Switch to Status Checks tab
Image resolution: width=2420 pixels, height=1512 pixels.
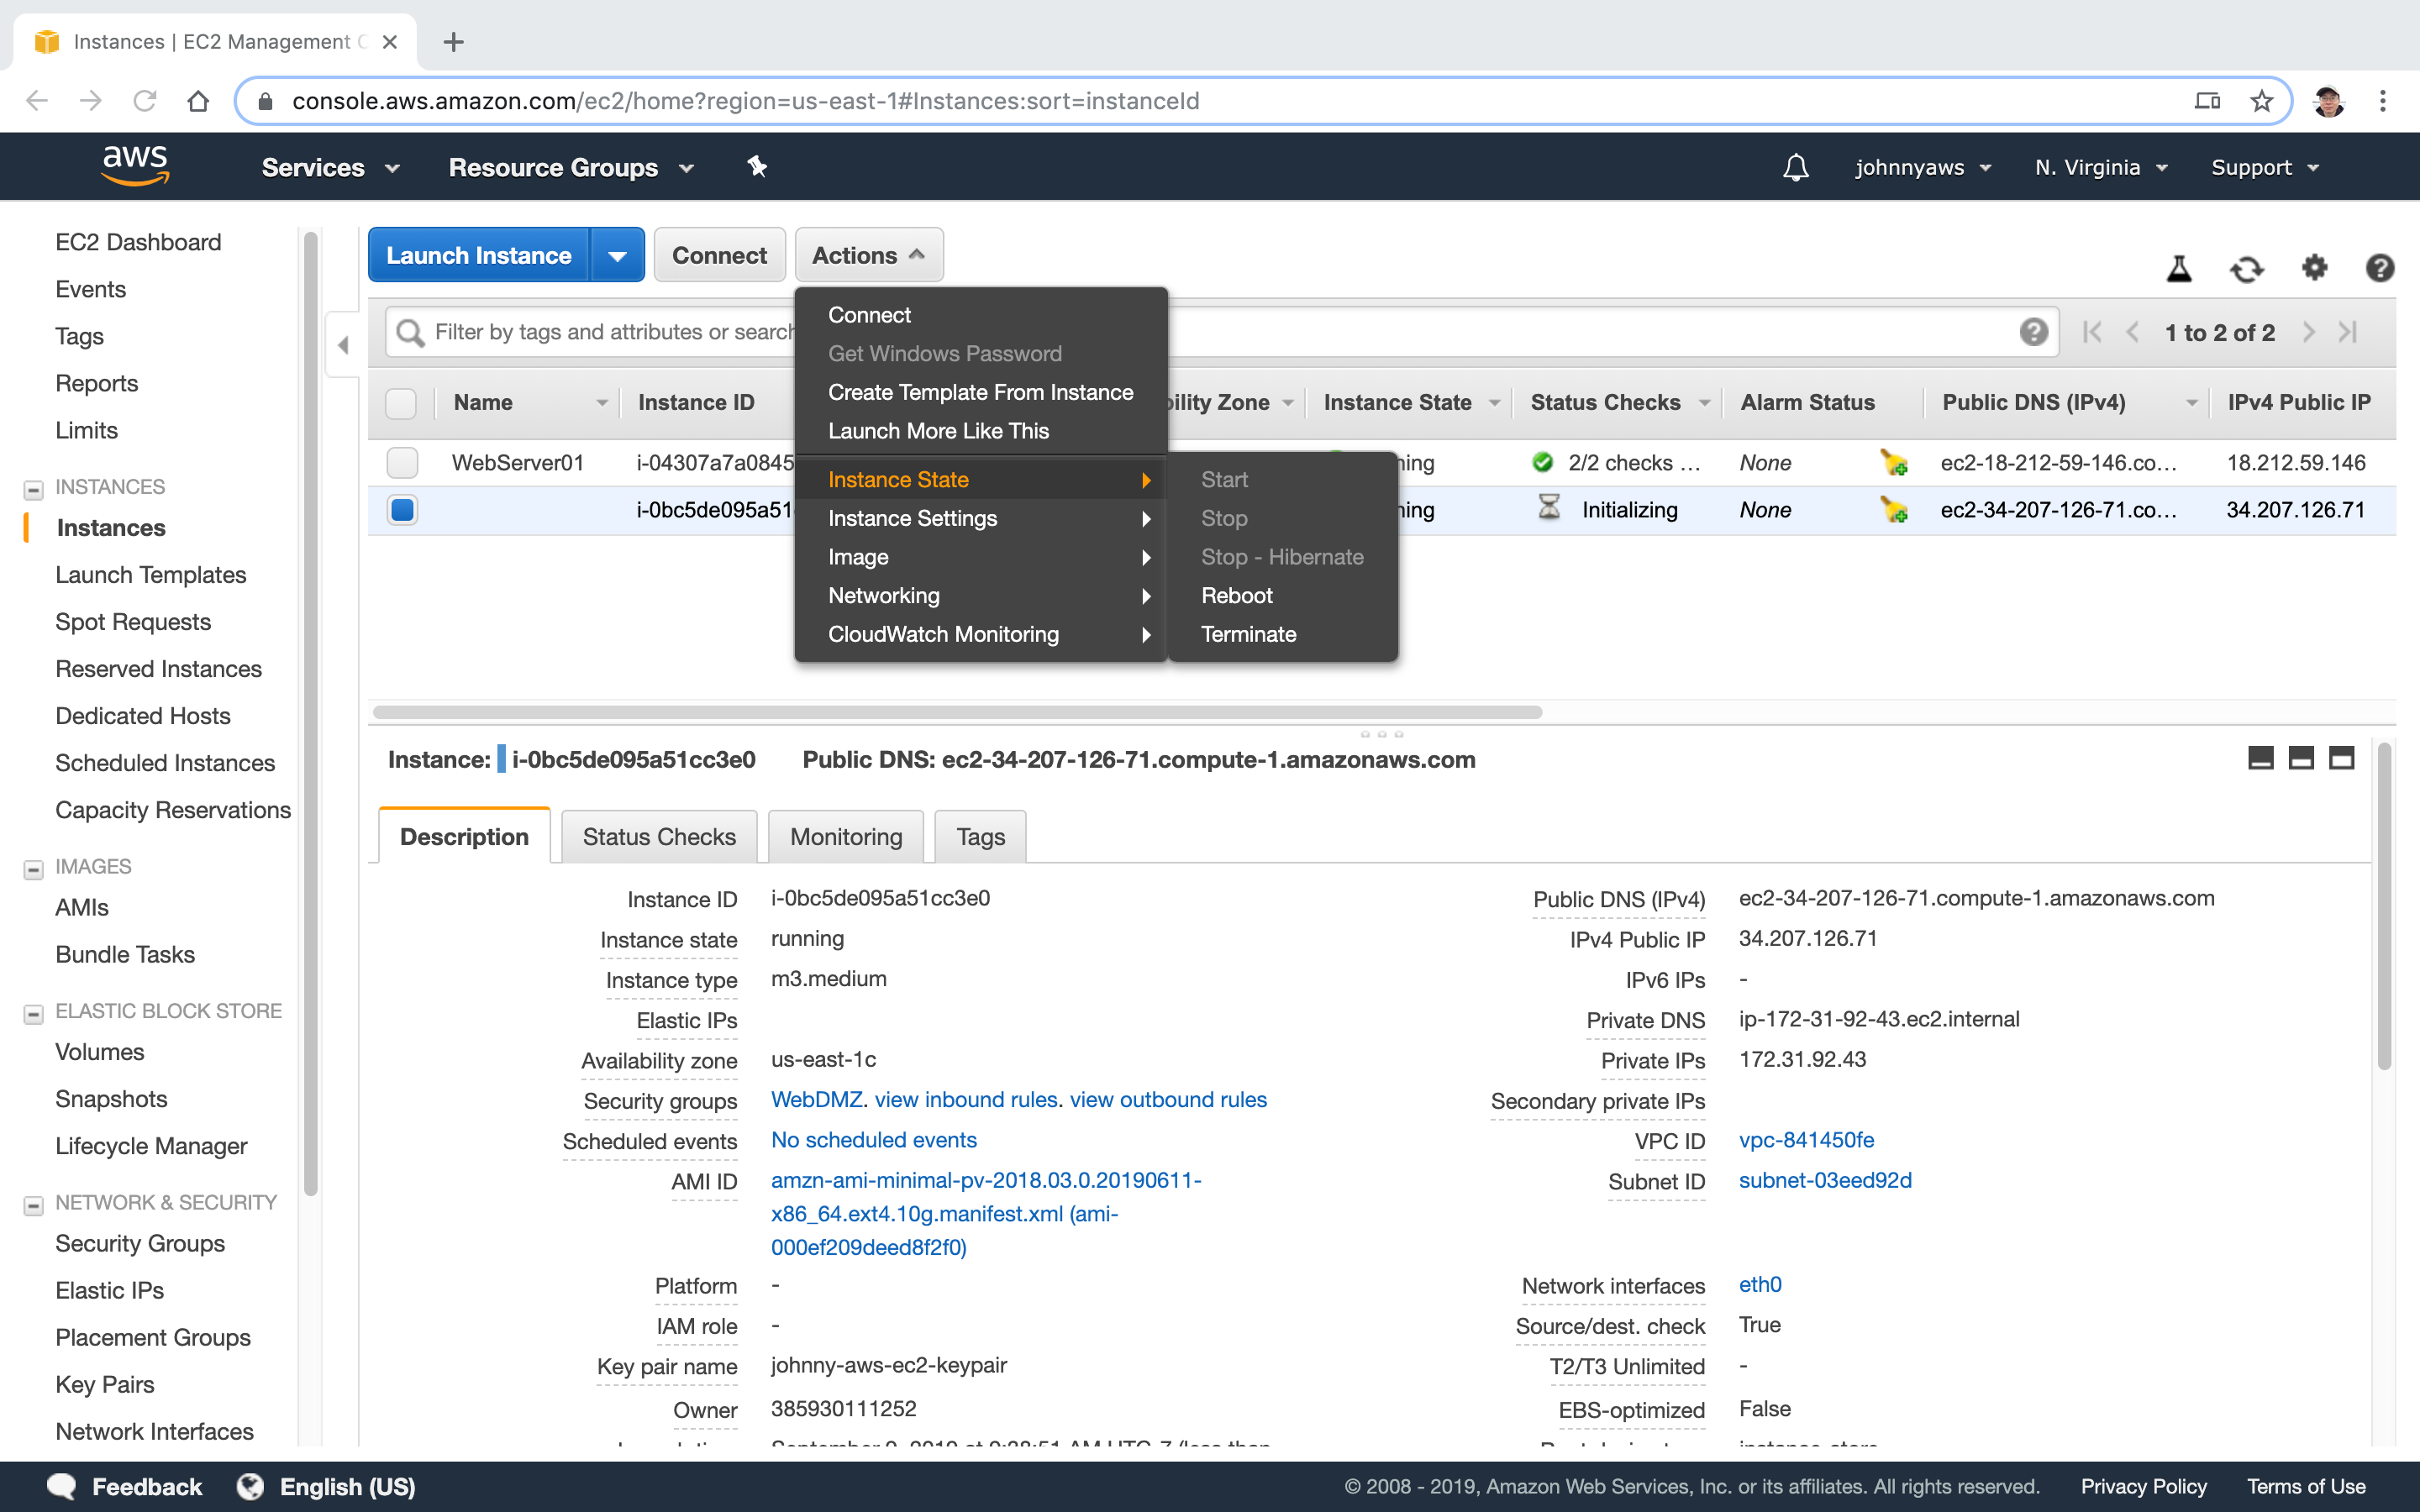pos(659,836)
